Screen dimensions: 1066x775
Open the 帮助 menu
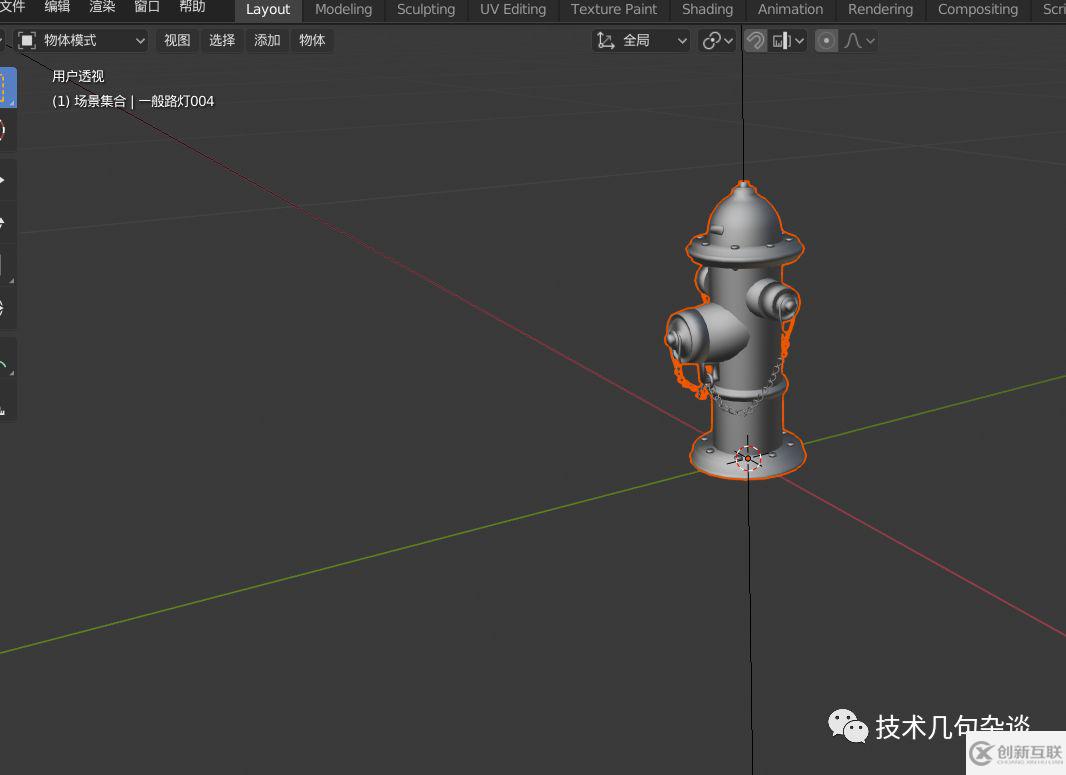pos(192,7)
